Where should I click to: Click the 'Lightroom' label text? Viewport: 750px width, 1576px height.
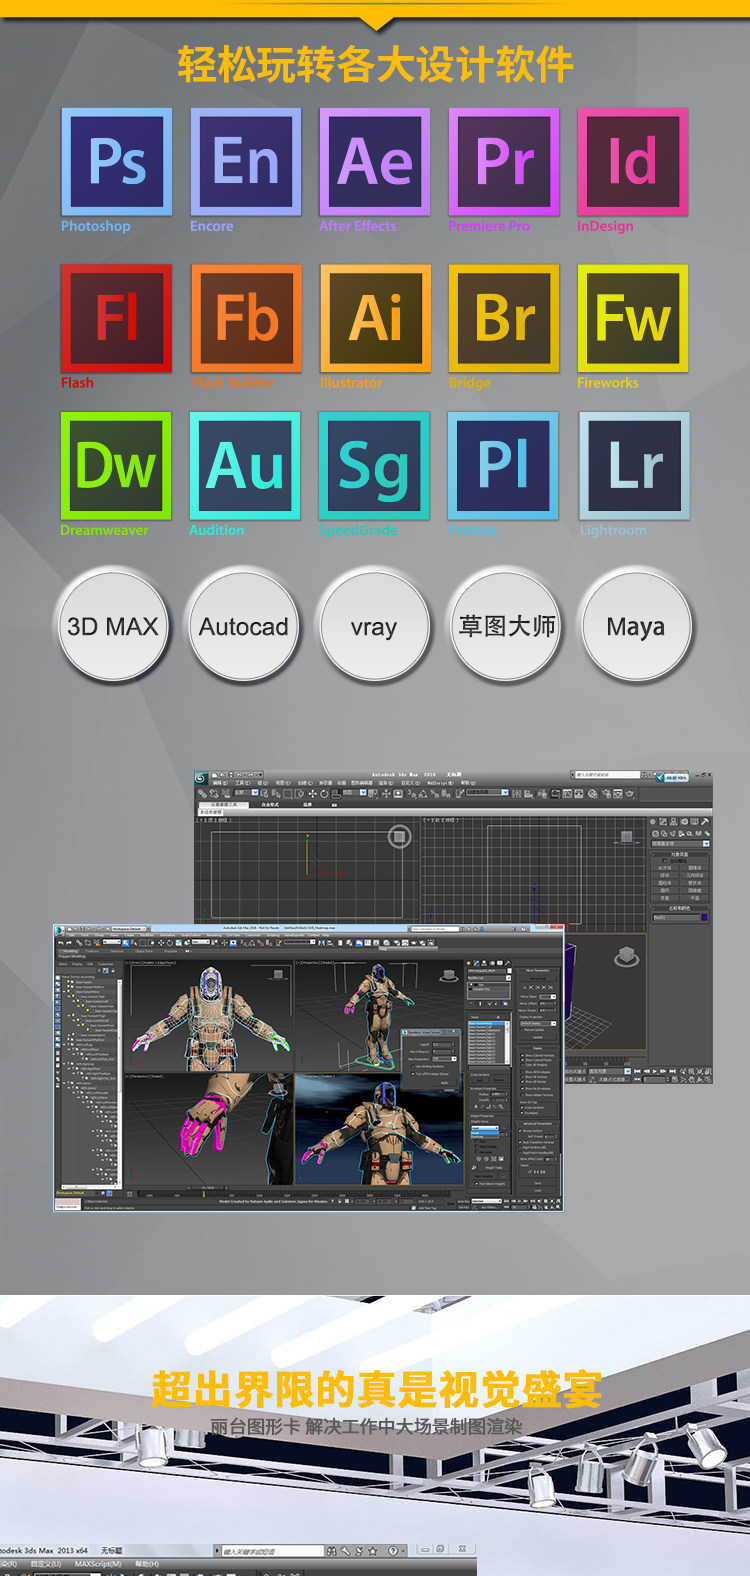pyautogui.click(x=613, y=530)
